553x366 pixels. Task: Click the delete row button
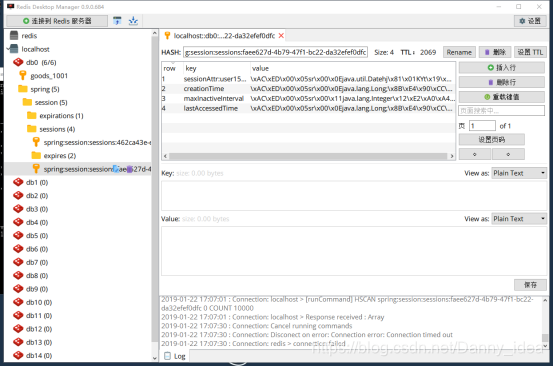pos(502,82)
